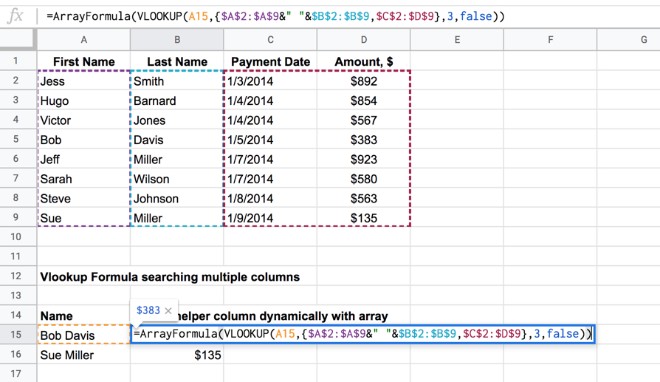
Task: Select the cell containing Jones
Action: point(177,120)
